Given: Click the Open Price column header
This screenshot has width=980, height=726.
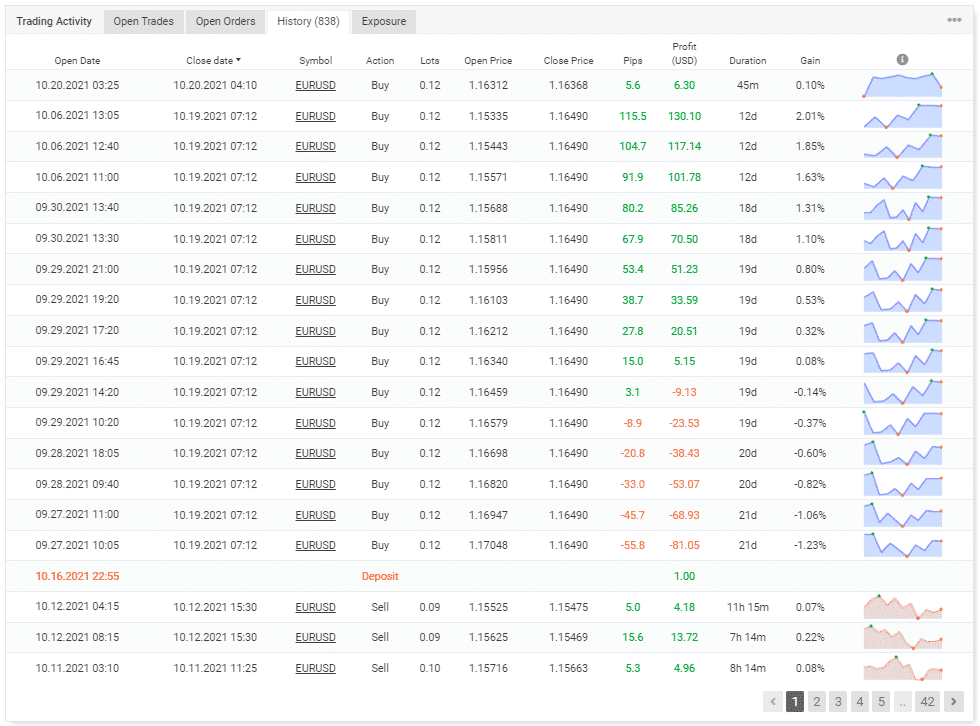Looking at the screenshot, I should [x=488, y=60].
